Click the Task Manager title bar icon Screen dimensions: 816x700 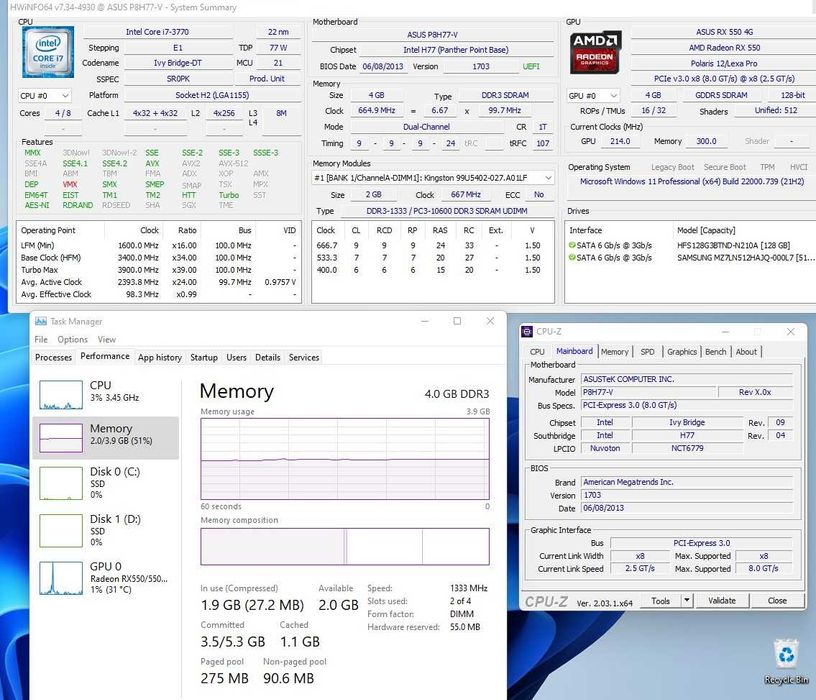(x=41, y=321)
